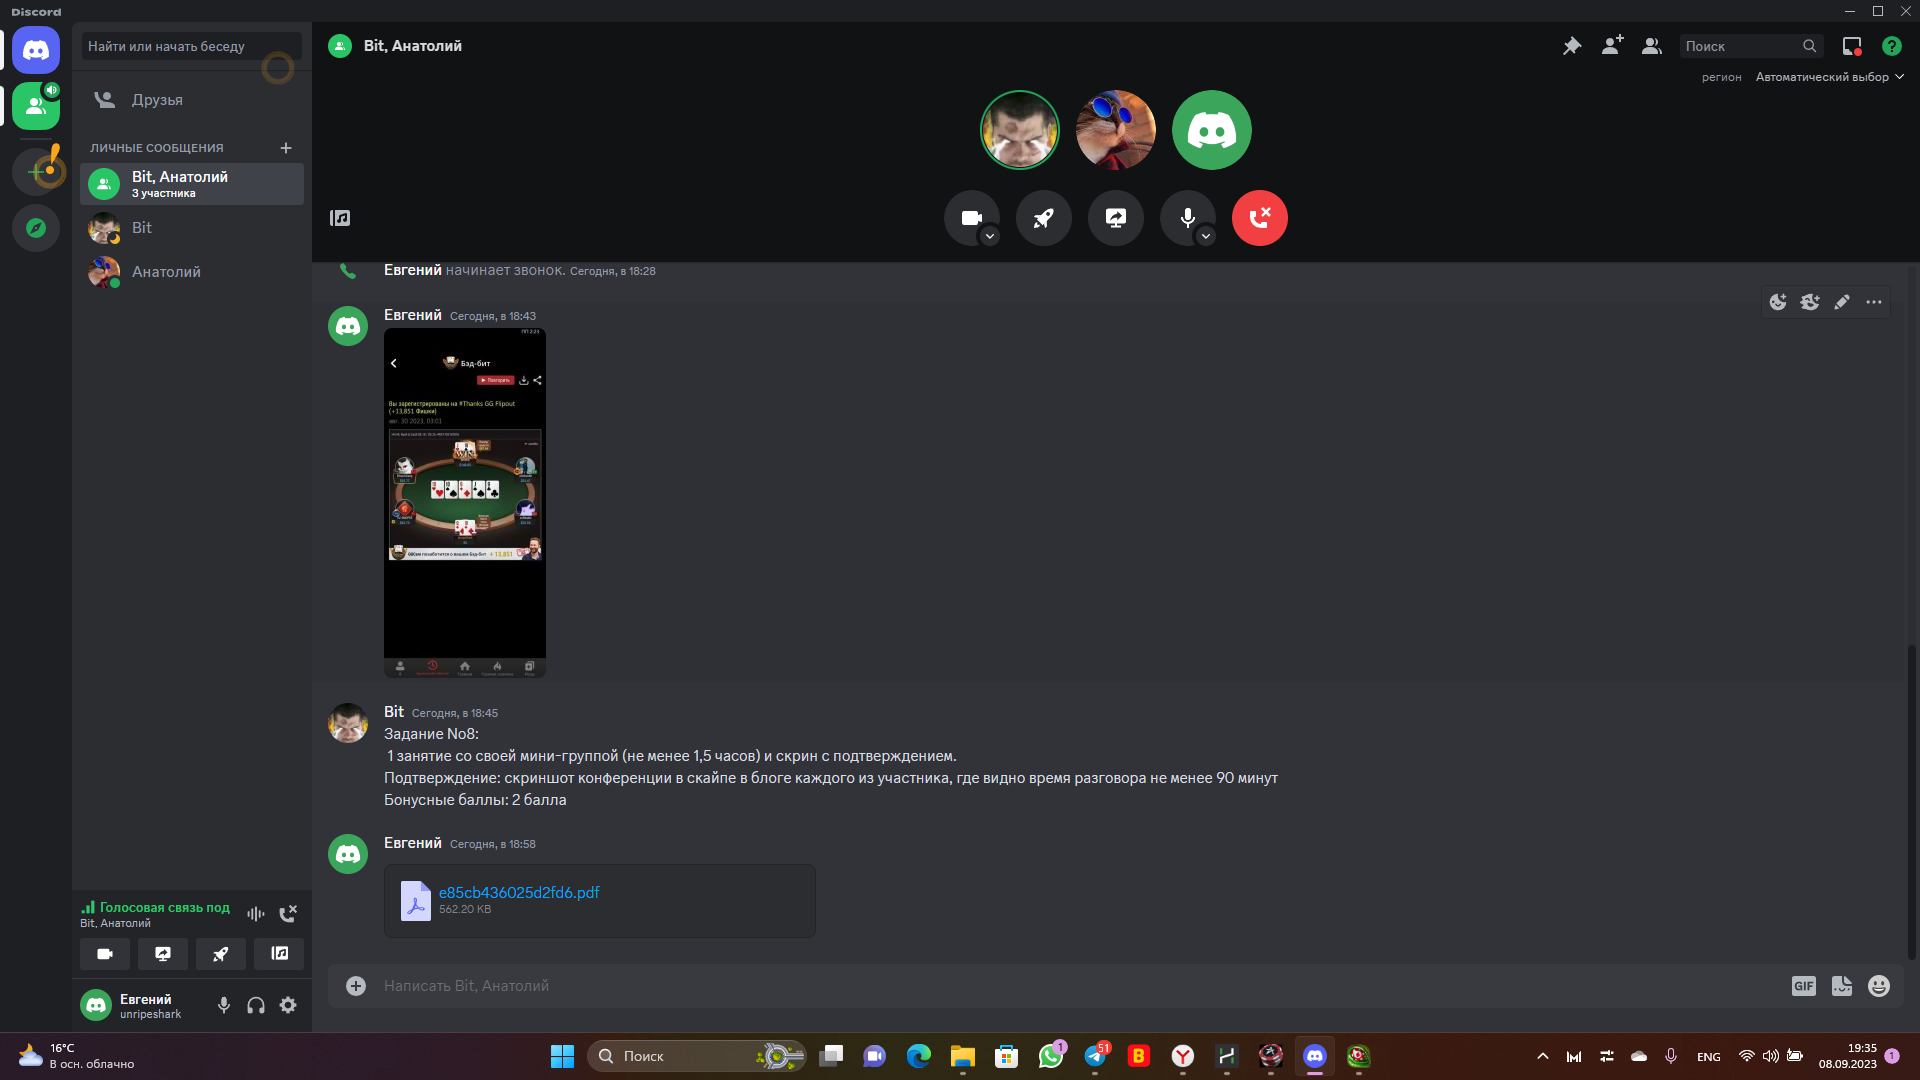Launch activity from voice panel rocket
This screenshot has width=1920, height=1080.
(x=221, y=954)
